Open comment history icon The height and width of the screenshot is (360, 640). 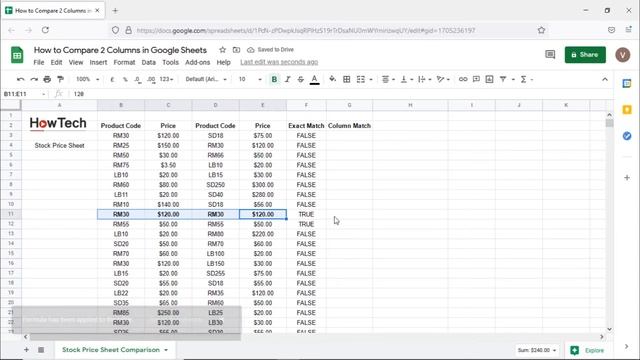(x=550, y=55)
